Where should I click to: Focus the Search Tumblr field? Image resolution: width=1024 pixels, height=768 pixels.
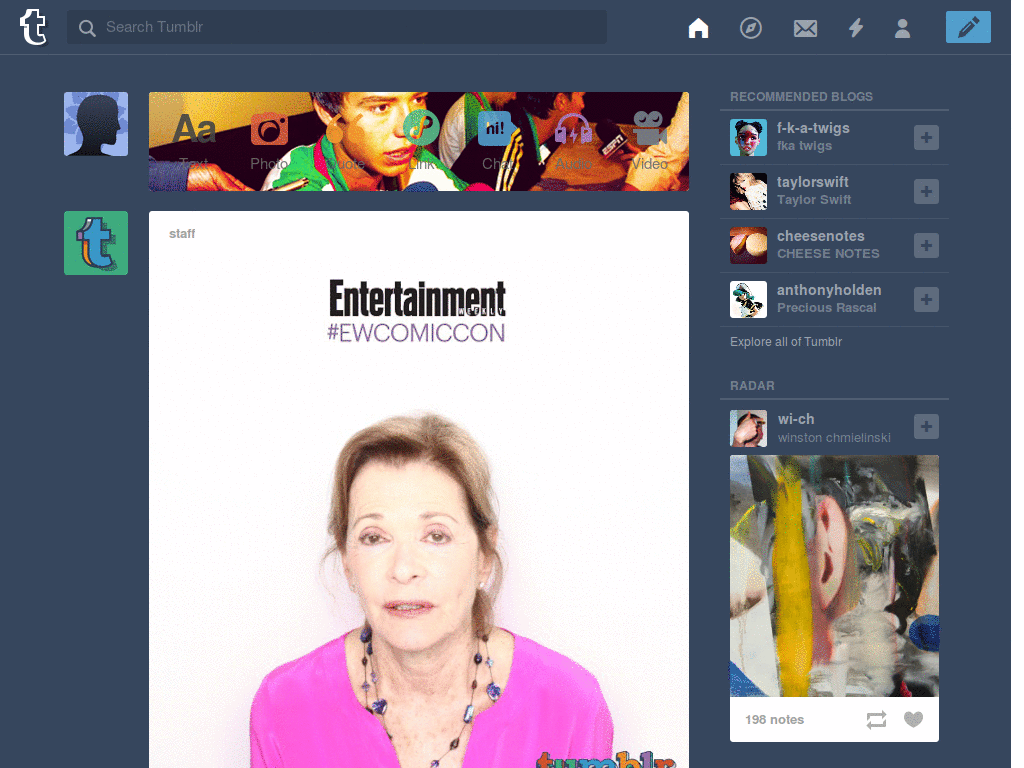point(336,27)
